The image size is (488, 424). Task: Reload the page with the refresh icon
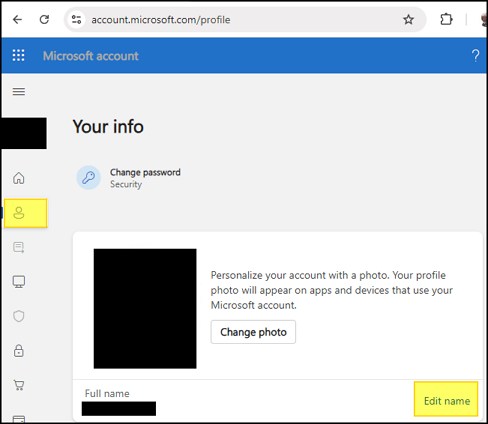[x=44, y=20]
